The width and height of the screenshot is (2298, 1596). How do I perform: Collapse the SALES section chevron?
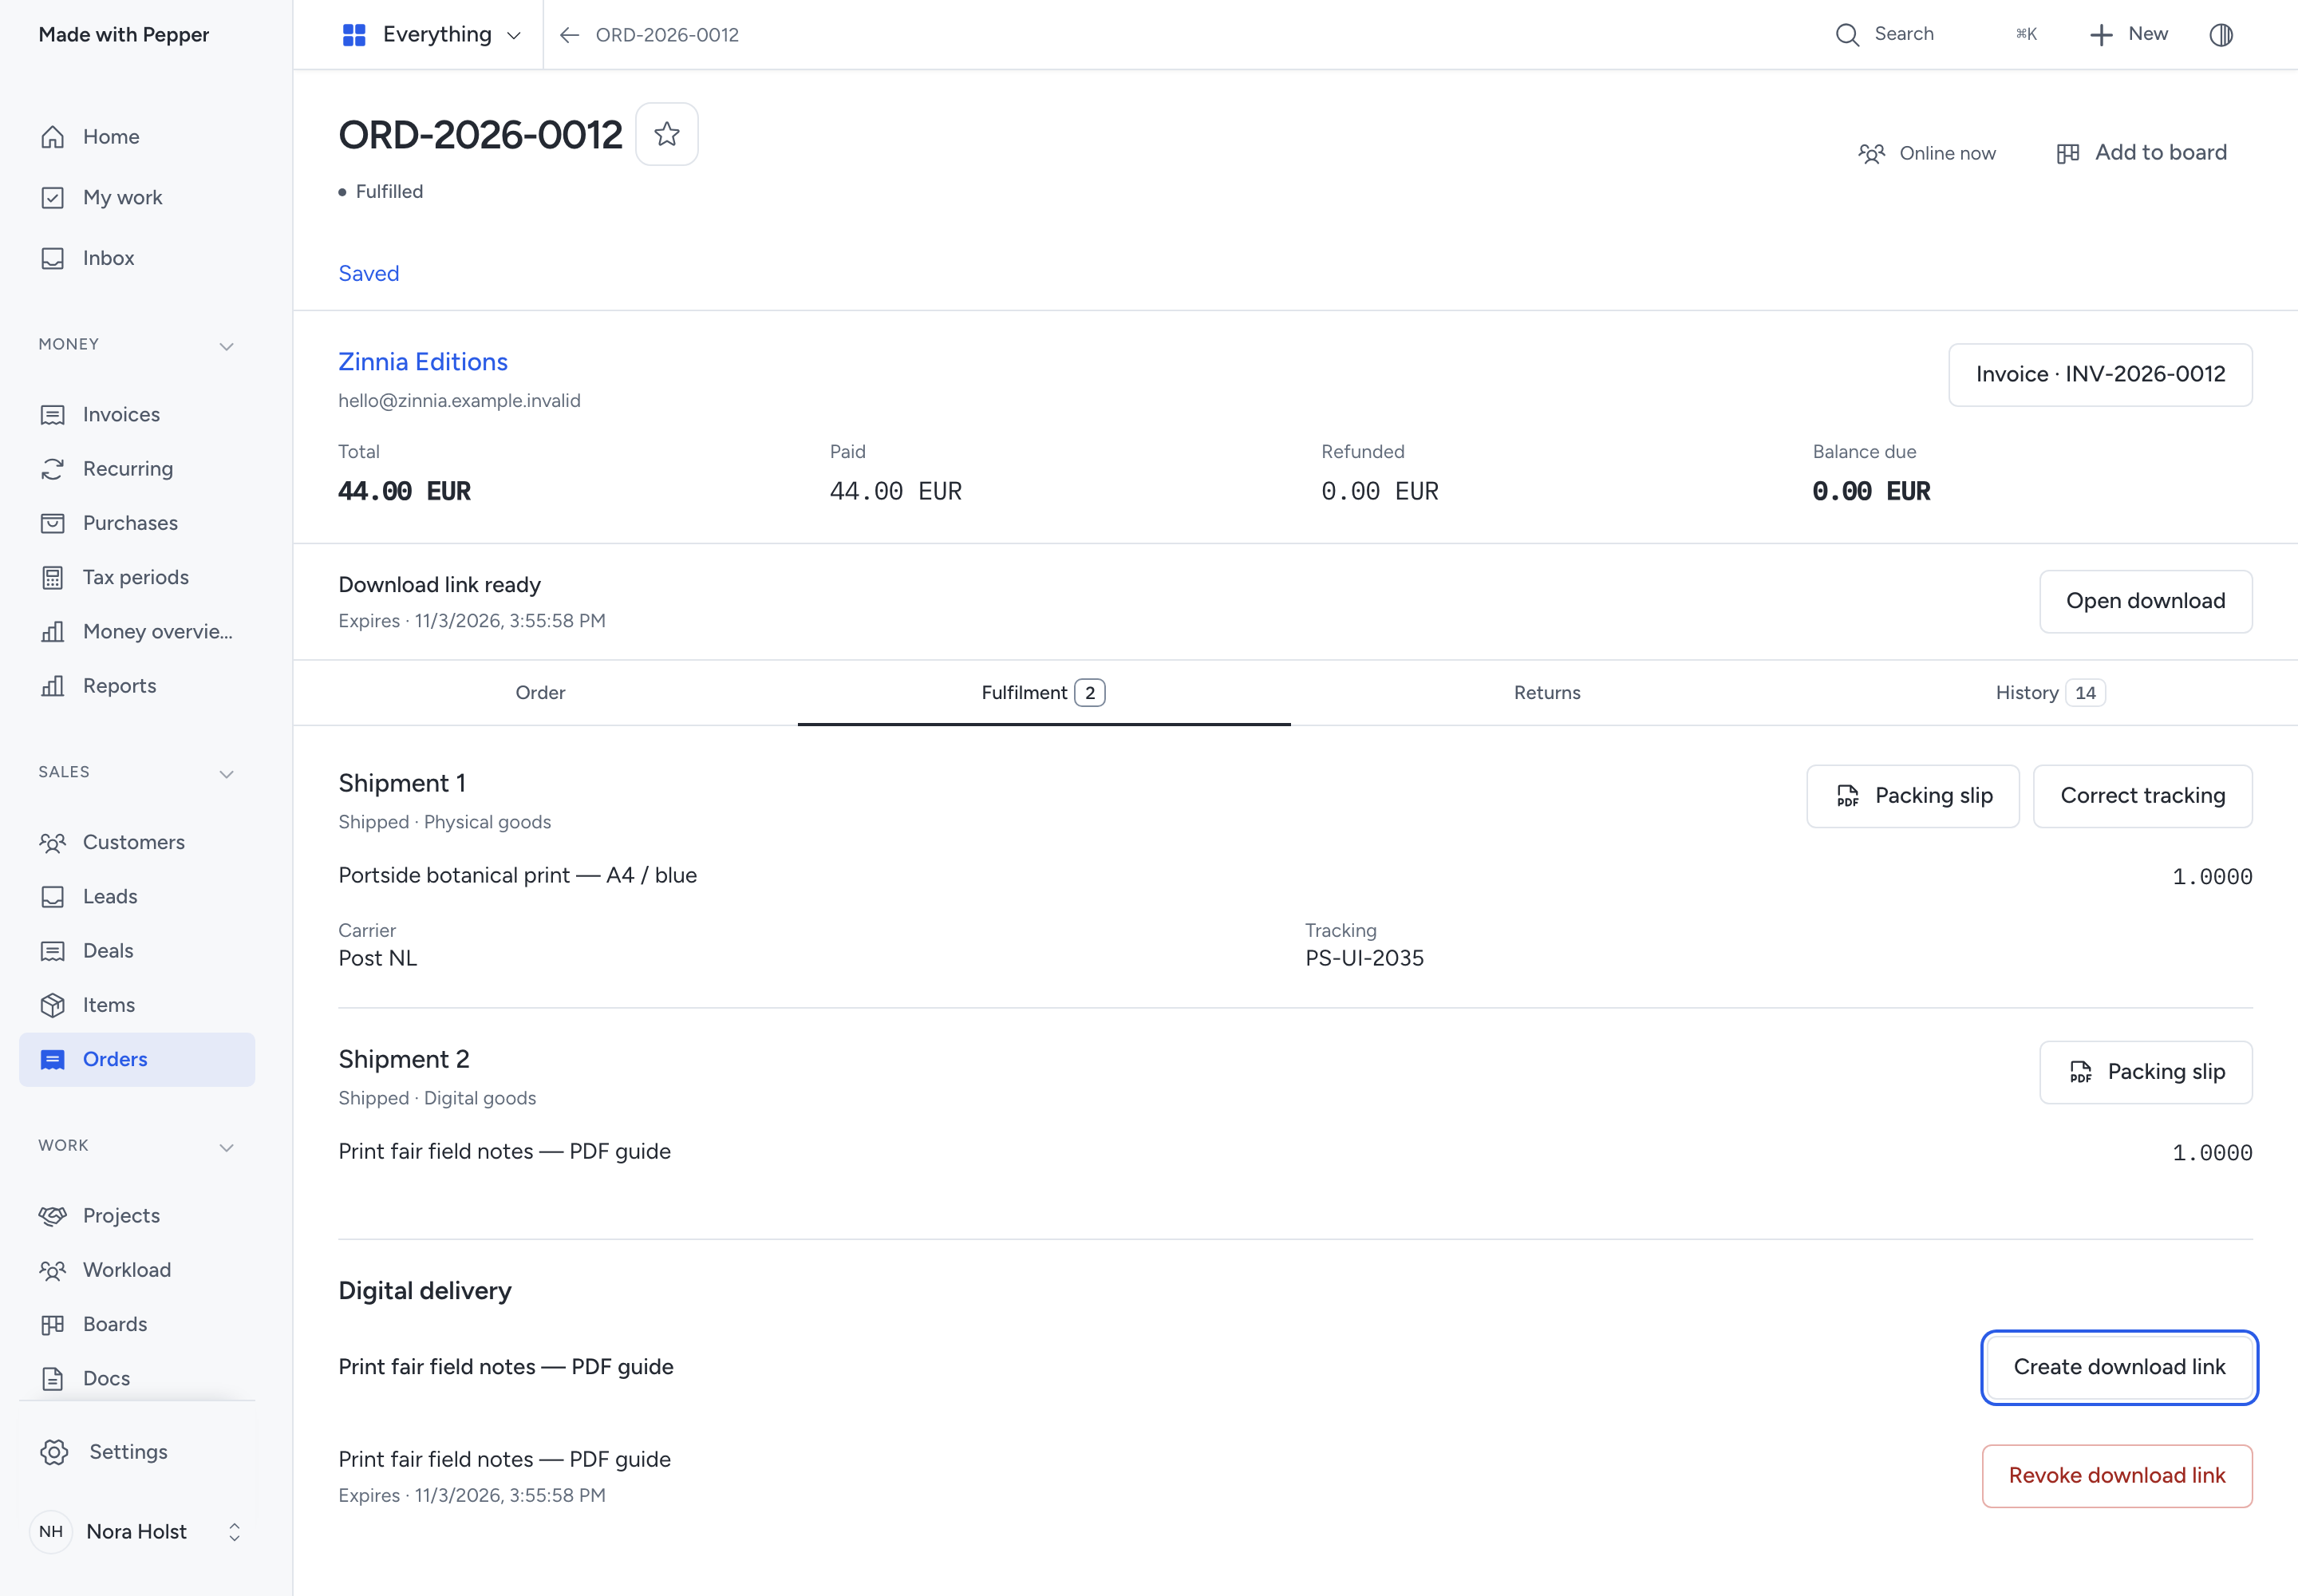click(227, 774)
